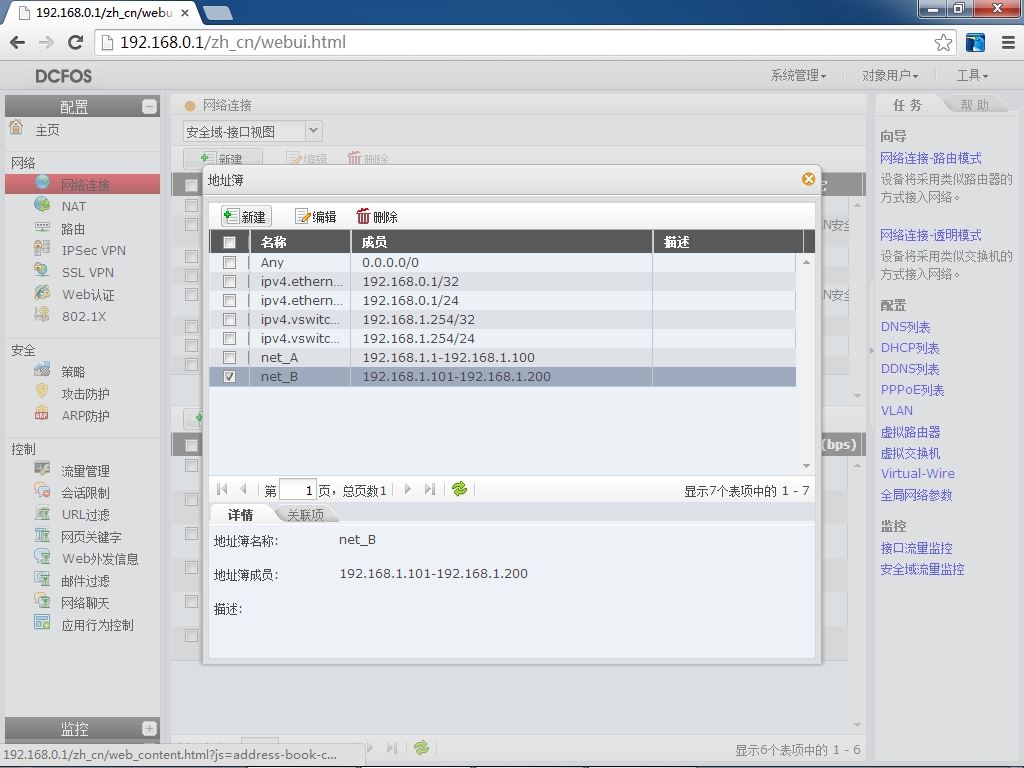Click address book list scroll-up arrow
The height and width of the screenshot is (768, 1024).
pyautogui.click(x=807, y=262)
